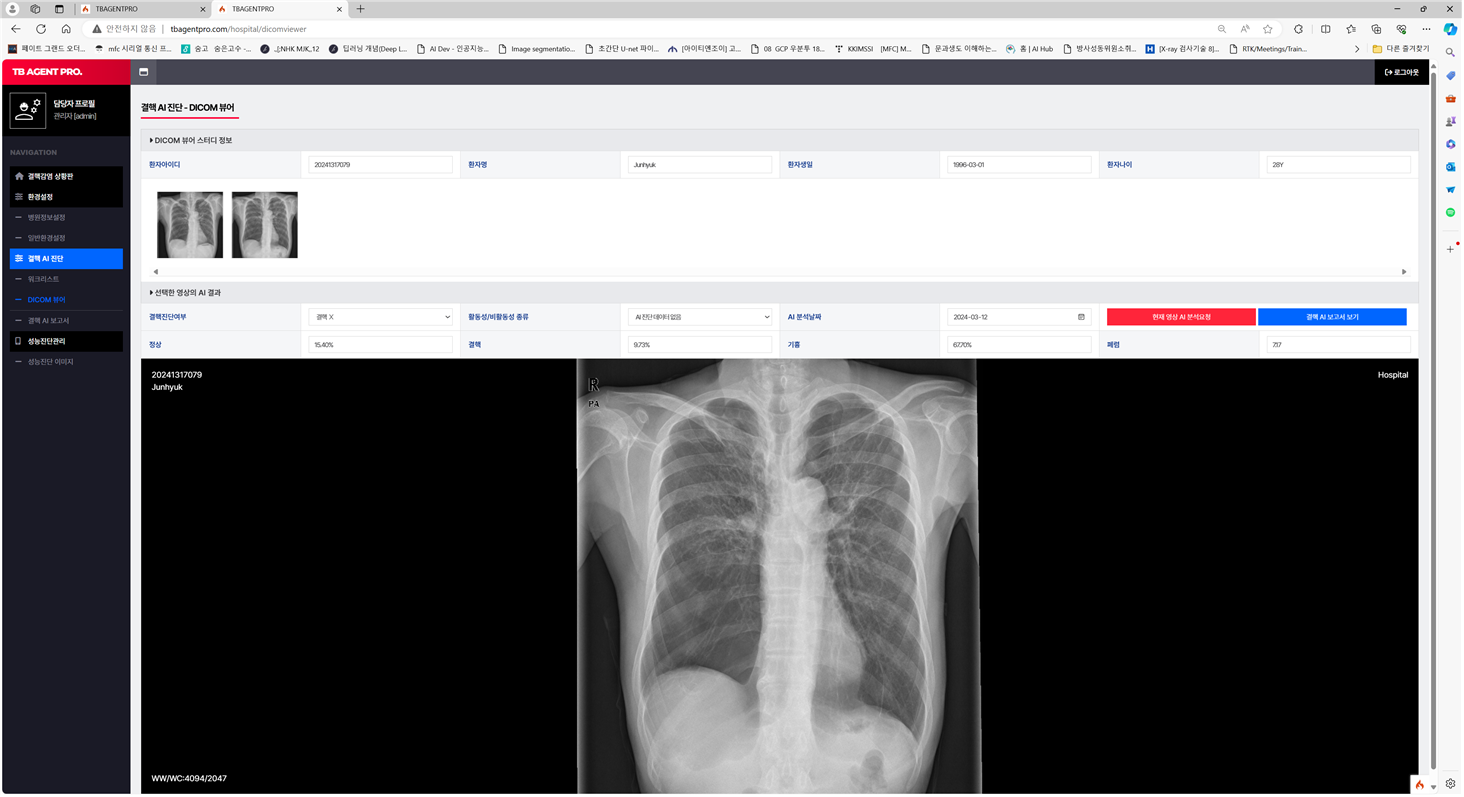
Task: Click the sidebar collapse icon in top bar
Action: pos(144,72)
